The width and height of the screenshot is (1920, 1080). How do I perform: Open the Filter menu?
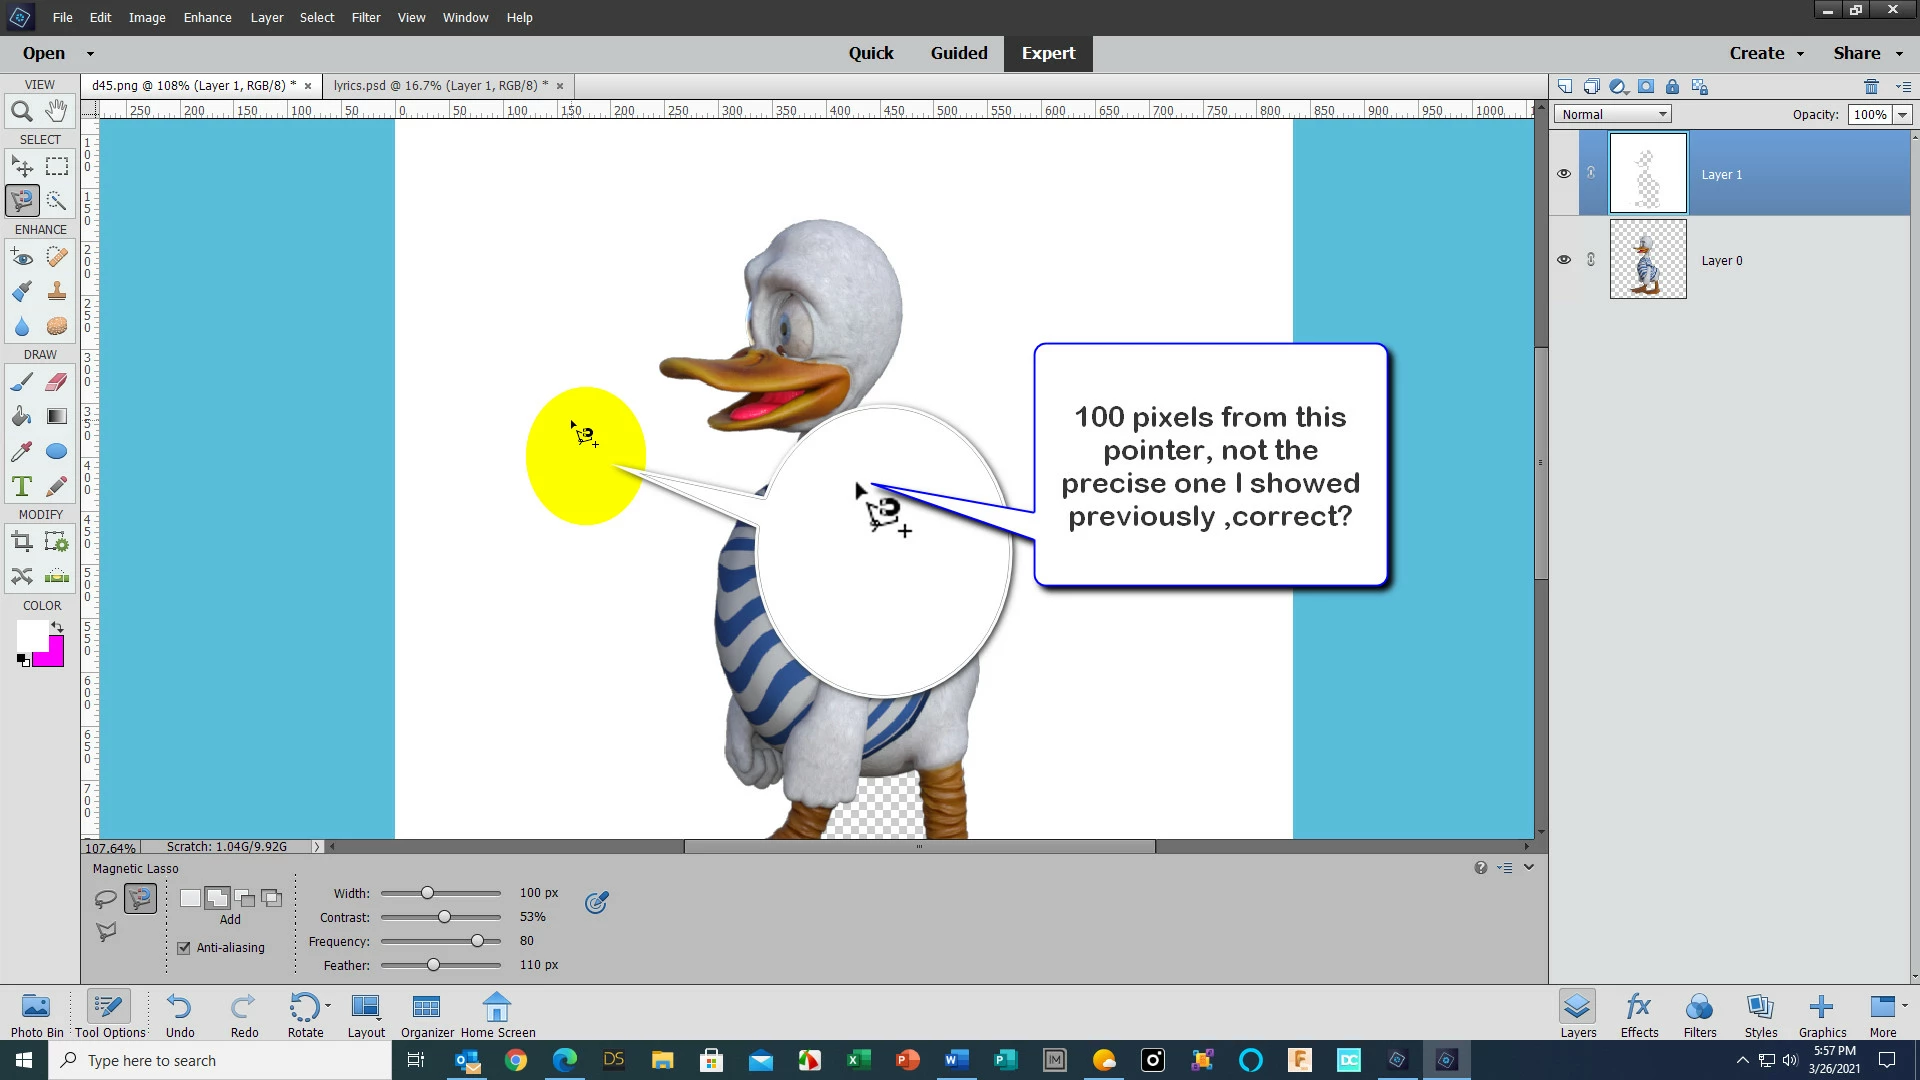coord(365,17)
